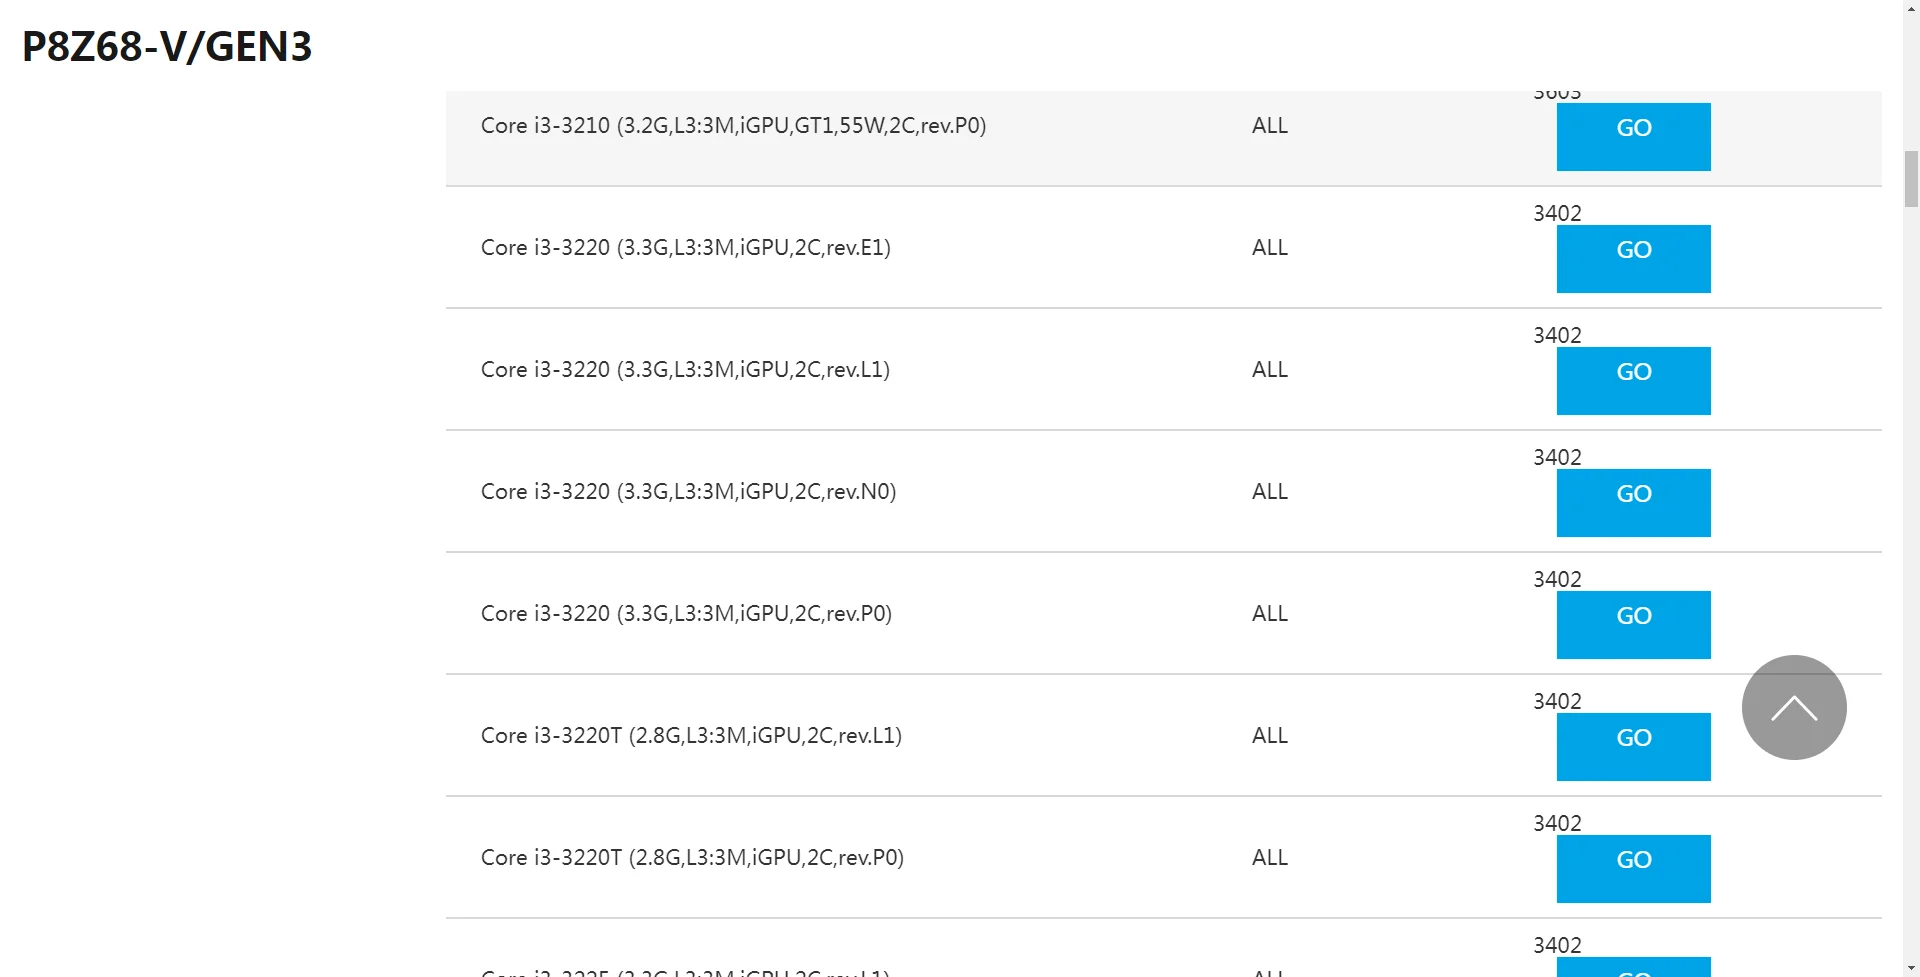The image size is (1920, 977).
Task: Click the vertical scrollbar thumb
Action: tap(1911, 179)
